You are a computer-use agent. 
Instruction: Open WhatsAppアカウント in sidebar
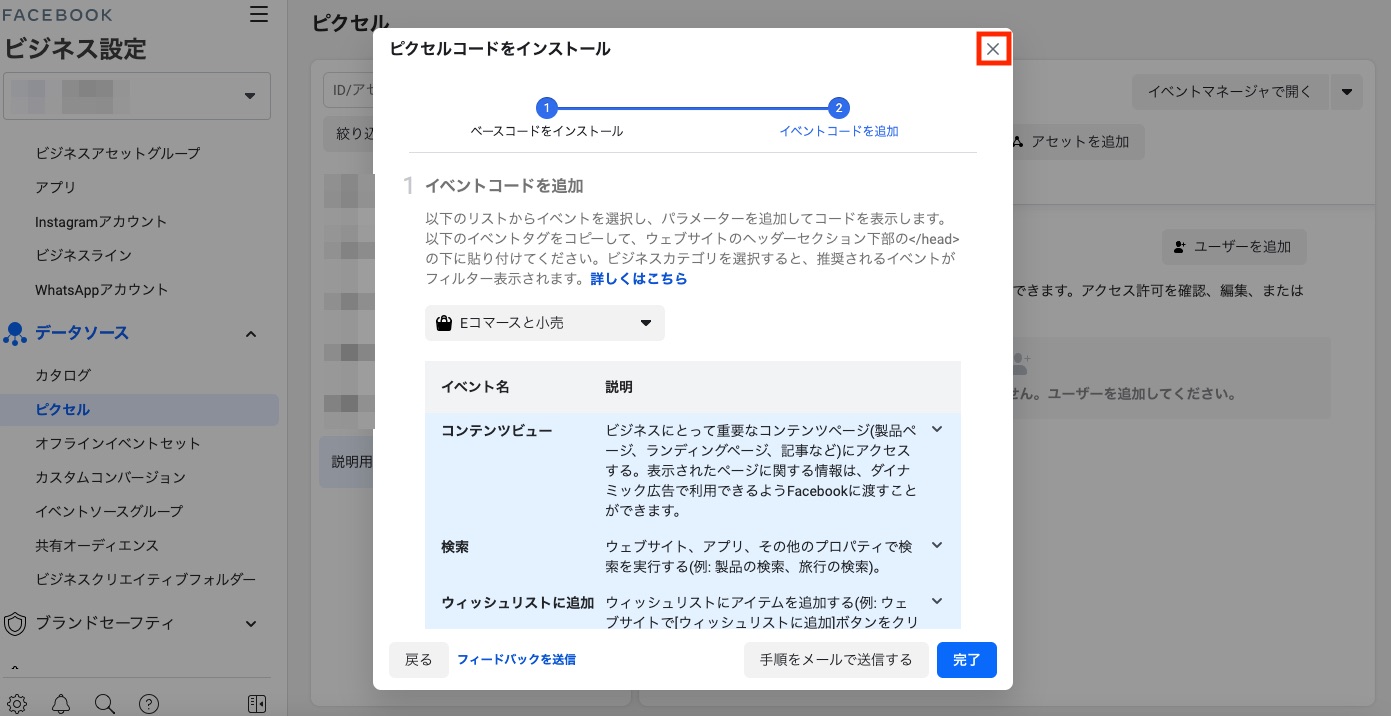tap(102, 289)
